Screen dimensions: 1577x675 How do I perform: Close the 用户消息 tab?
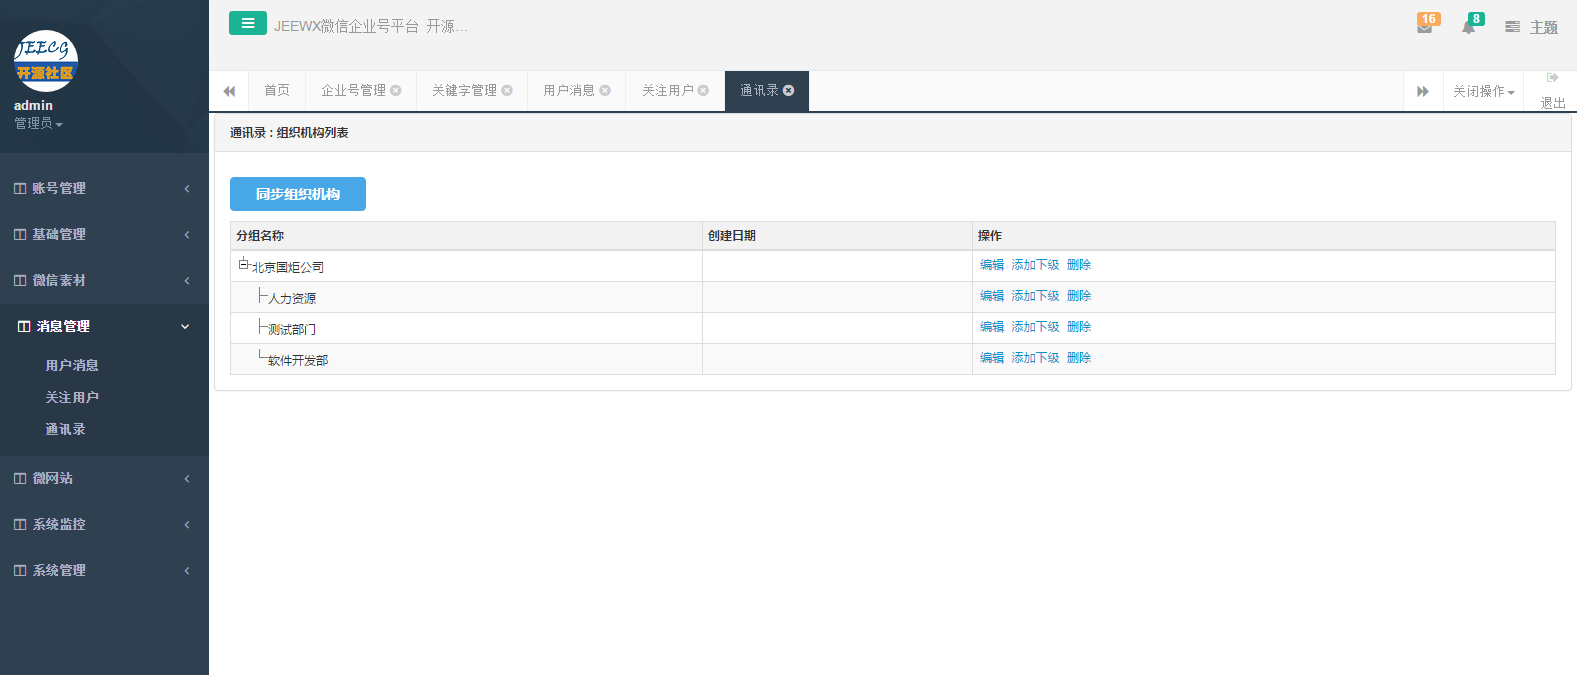(x=605, y=90)
